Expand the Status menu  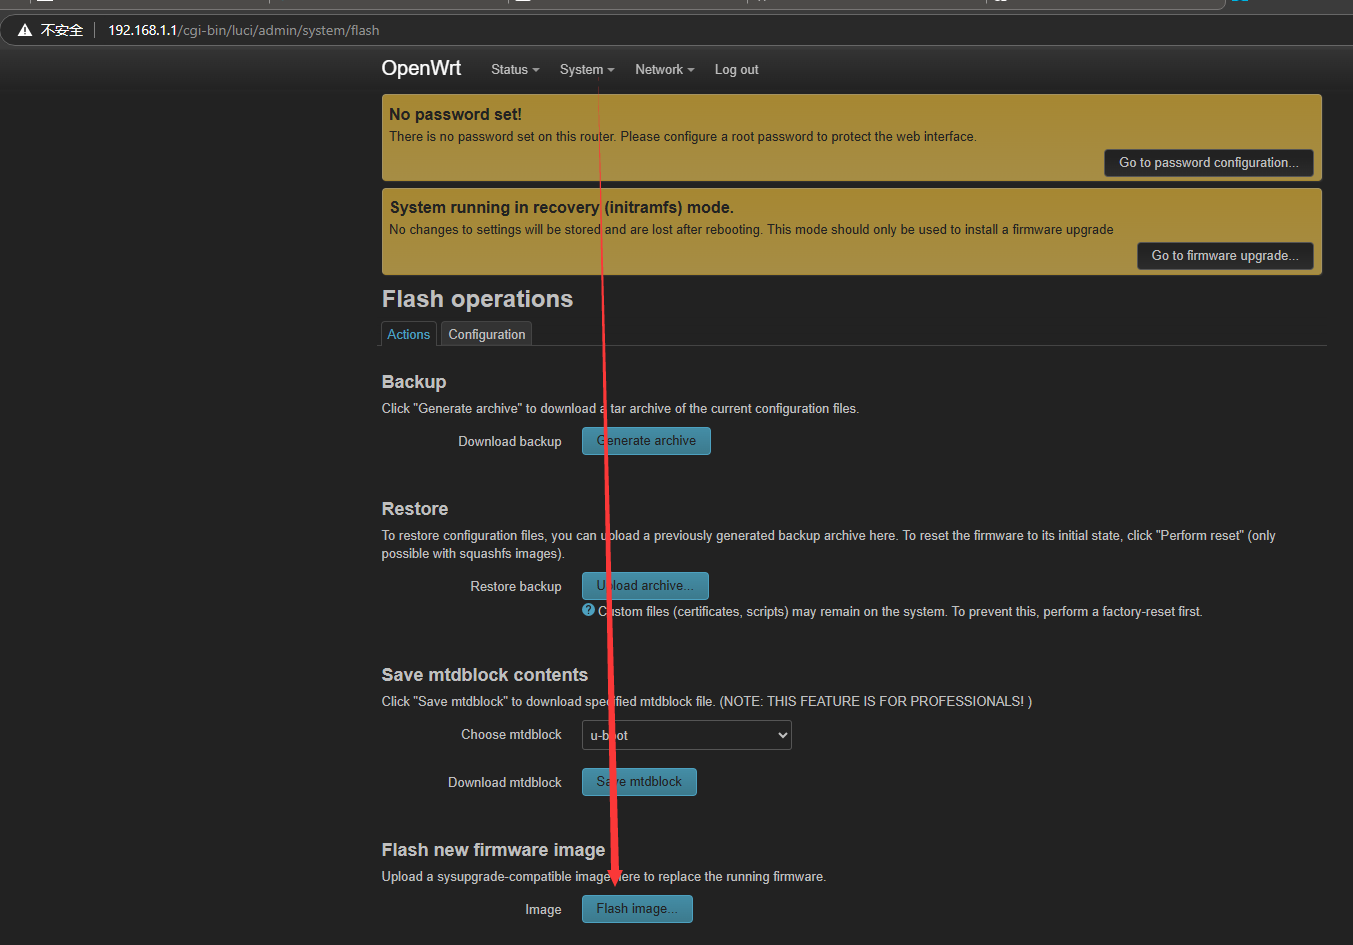point(514,70)
